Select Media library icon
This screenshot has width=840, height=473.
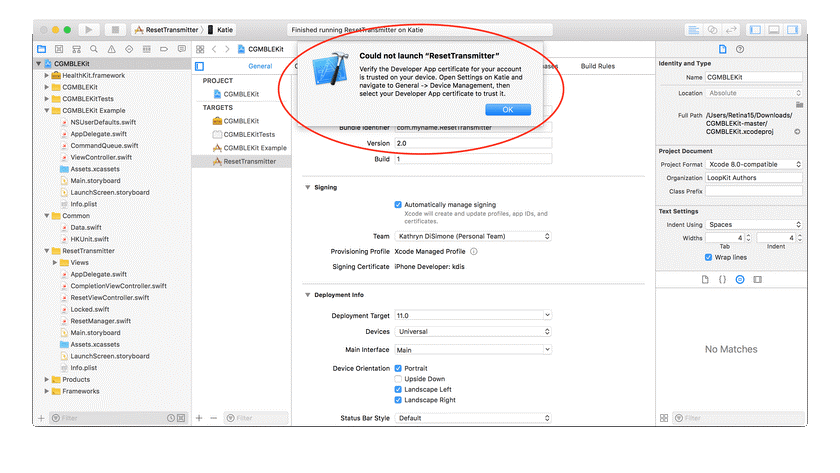758,280
